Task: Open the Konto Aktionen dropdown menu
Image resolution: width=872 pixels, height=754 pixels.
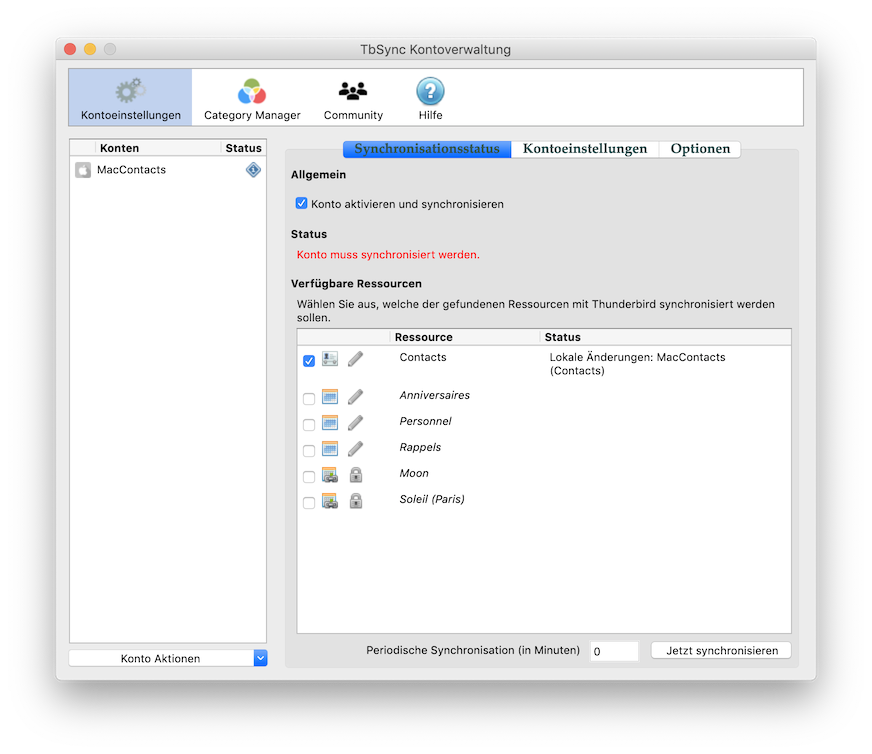Action: pos(168,658)
